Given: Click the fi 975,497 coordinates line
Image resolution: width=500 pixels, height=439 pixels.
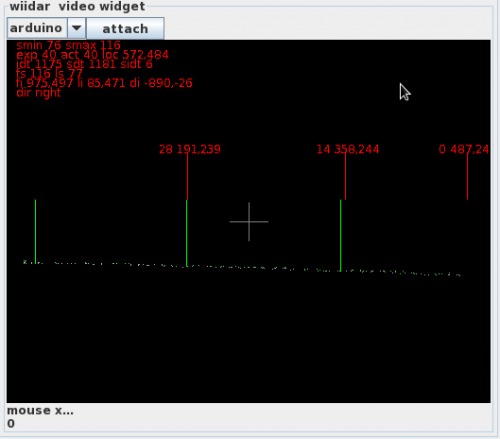Looking at the screenshot, I should (x=104, y=83).
